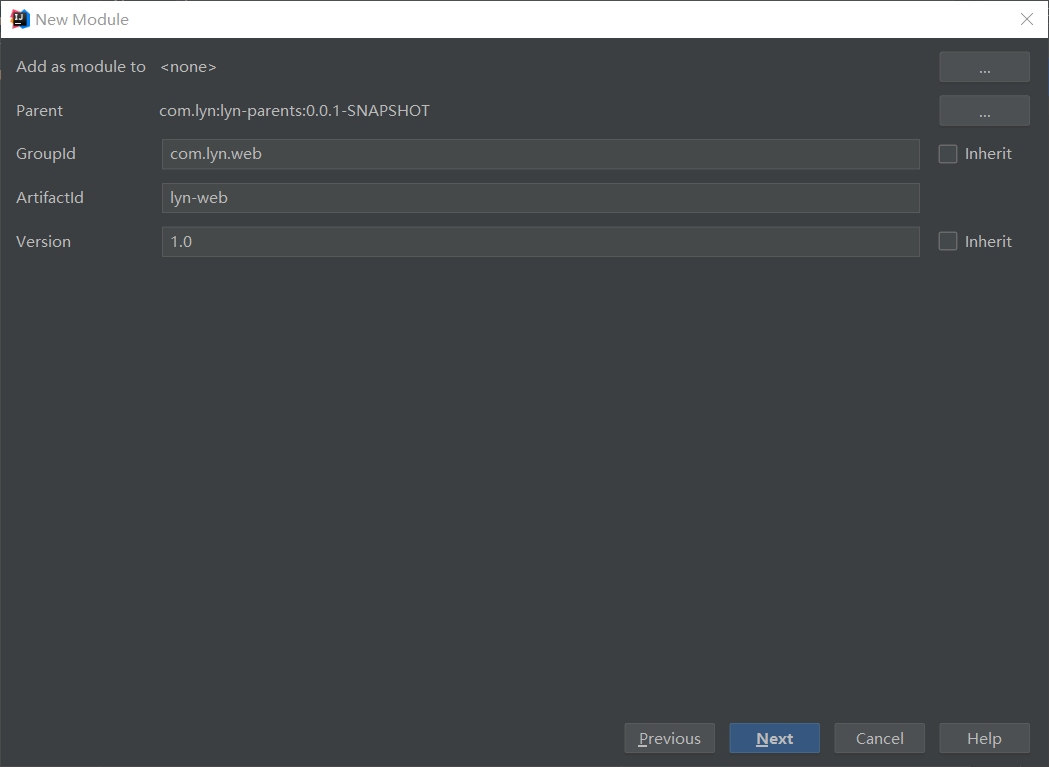The width and height of the screenshot is (1049, 767).
Task: Click the <none> module value text
Action: tap(188, 67)
